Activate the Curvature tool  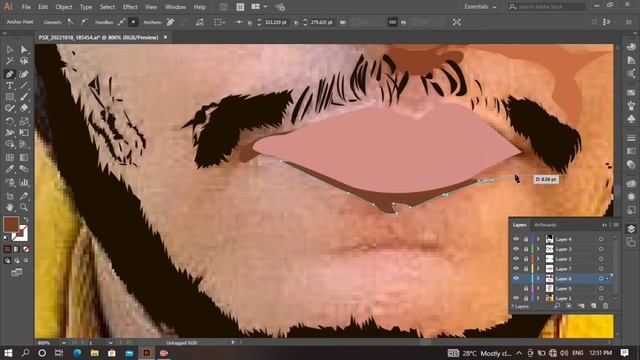(x=24, y=74)
